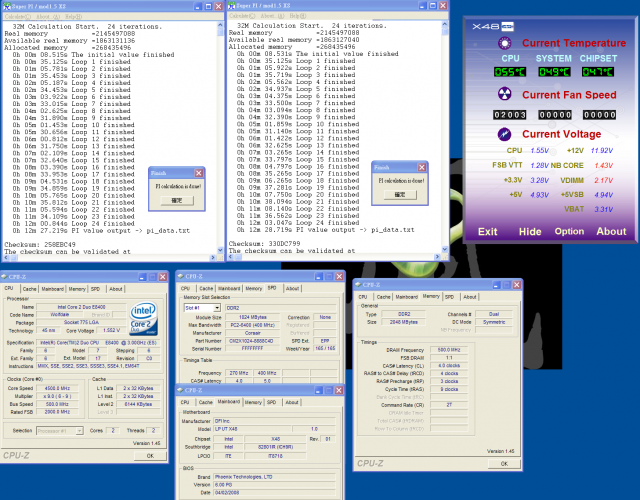Click OK button in CPU-Z Memory window

[x=504, y=464]
